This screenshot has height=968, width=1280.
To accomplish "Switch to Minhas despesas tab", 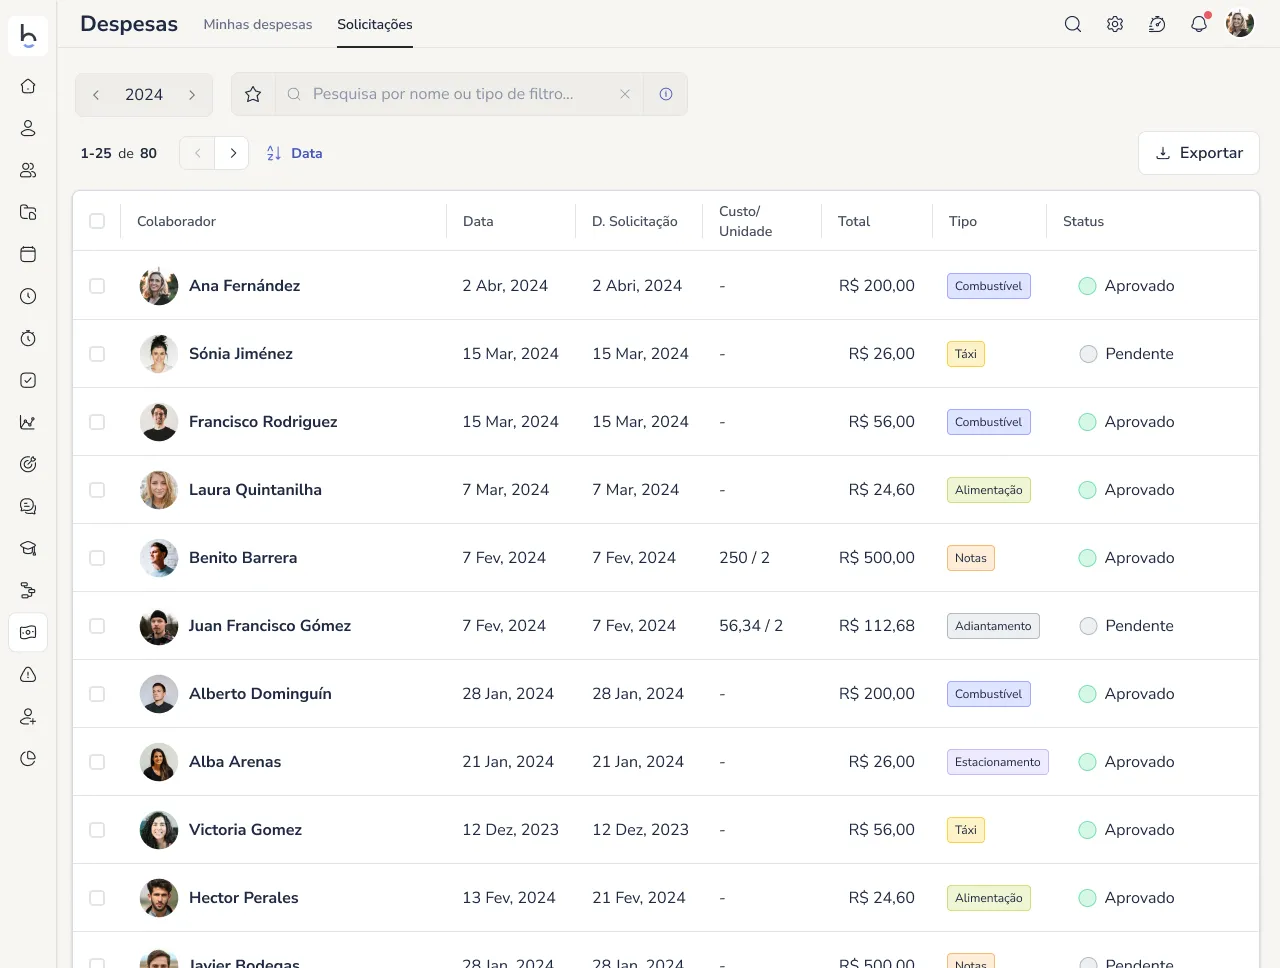I will click(x=258, y=24).
